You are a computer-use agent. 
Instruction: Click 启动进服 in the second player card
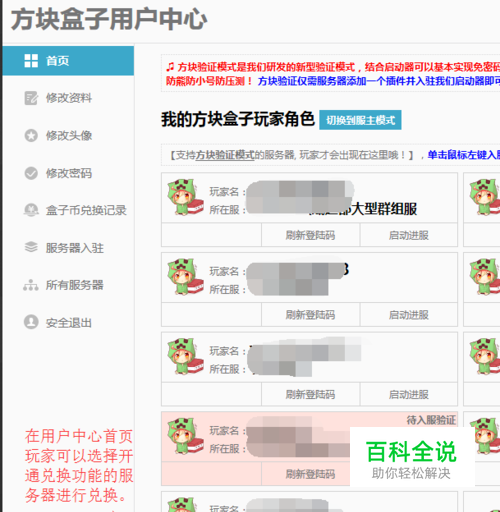pos(409,315)
